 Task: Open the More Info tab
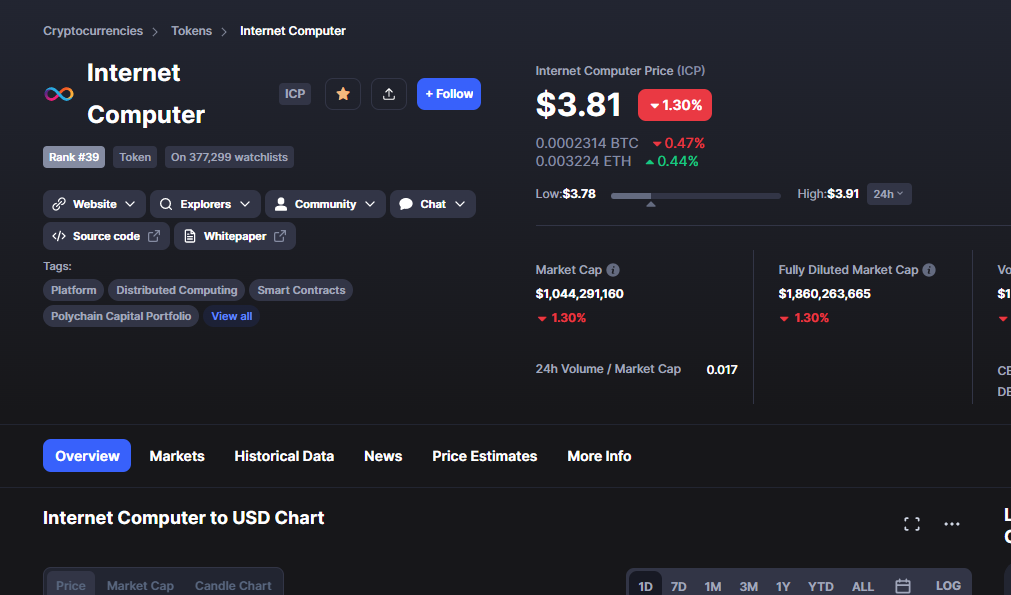click(599, 456)
